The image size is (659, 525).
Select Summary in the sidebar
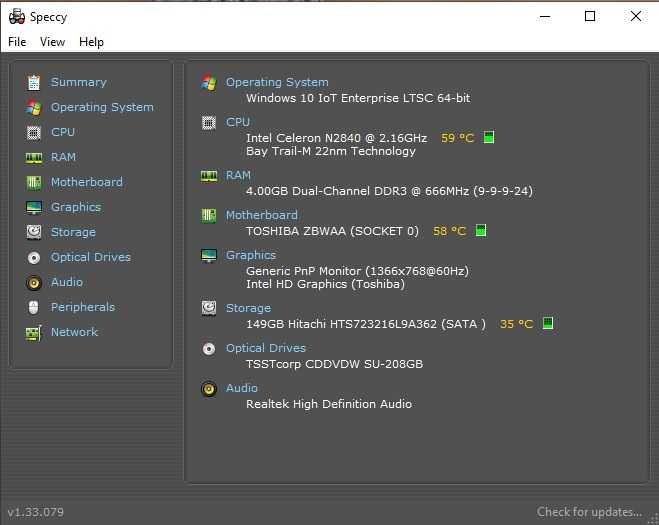point(79,82)
